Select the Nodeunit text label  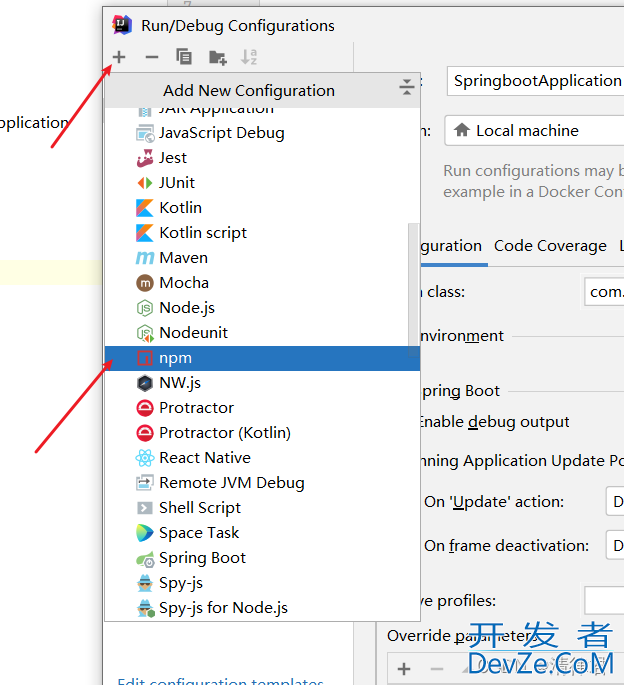[194, 333]
